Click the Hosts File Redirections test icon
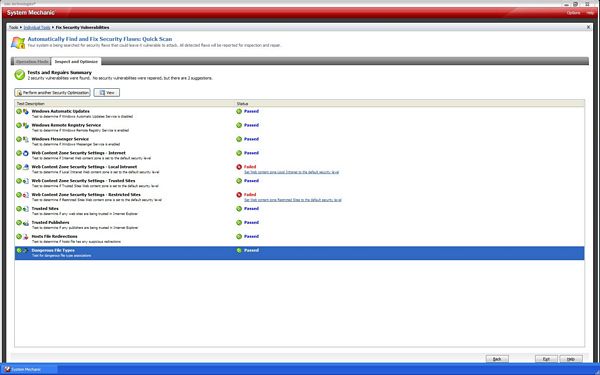Viewport: 600px width, 375px height. (x=26, y=237)
